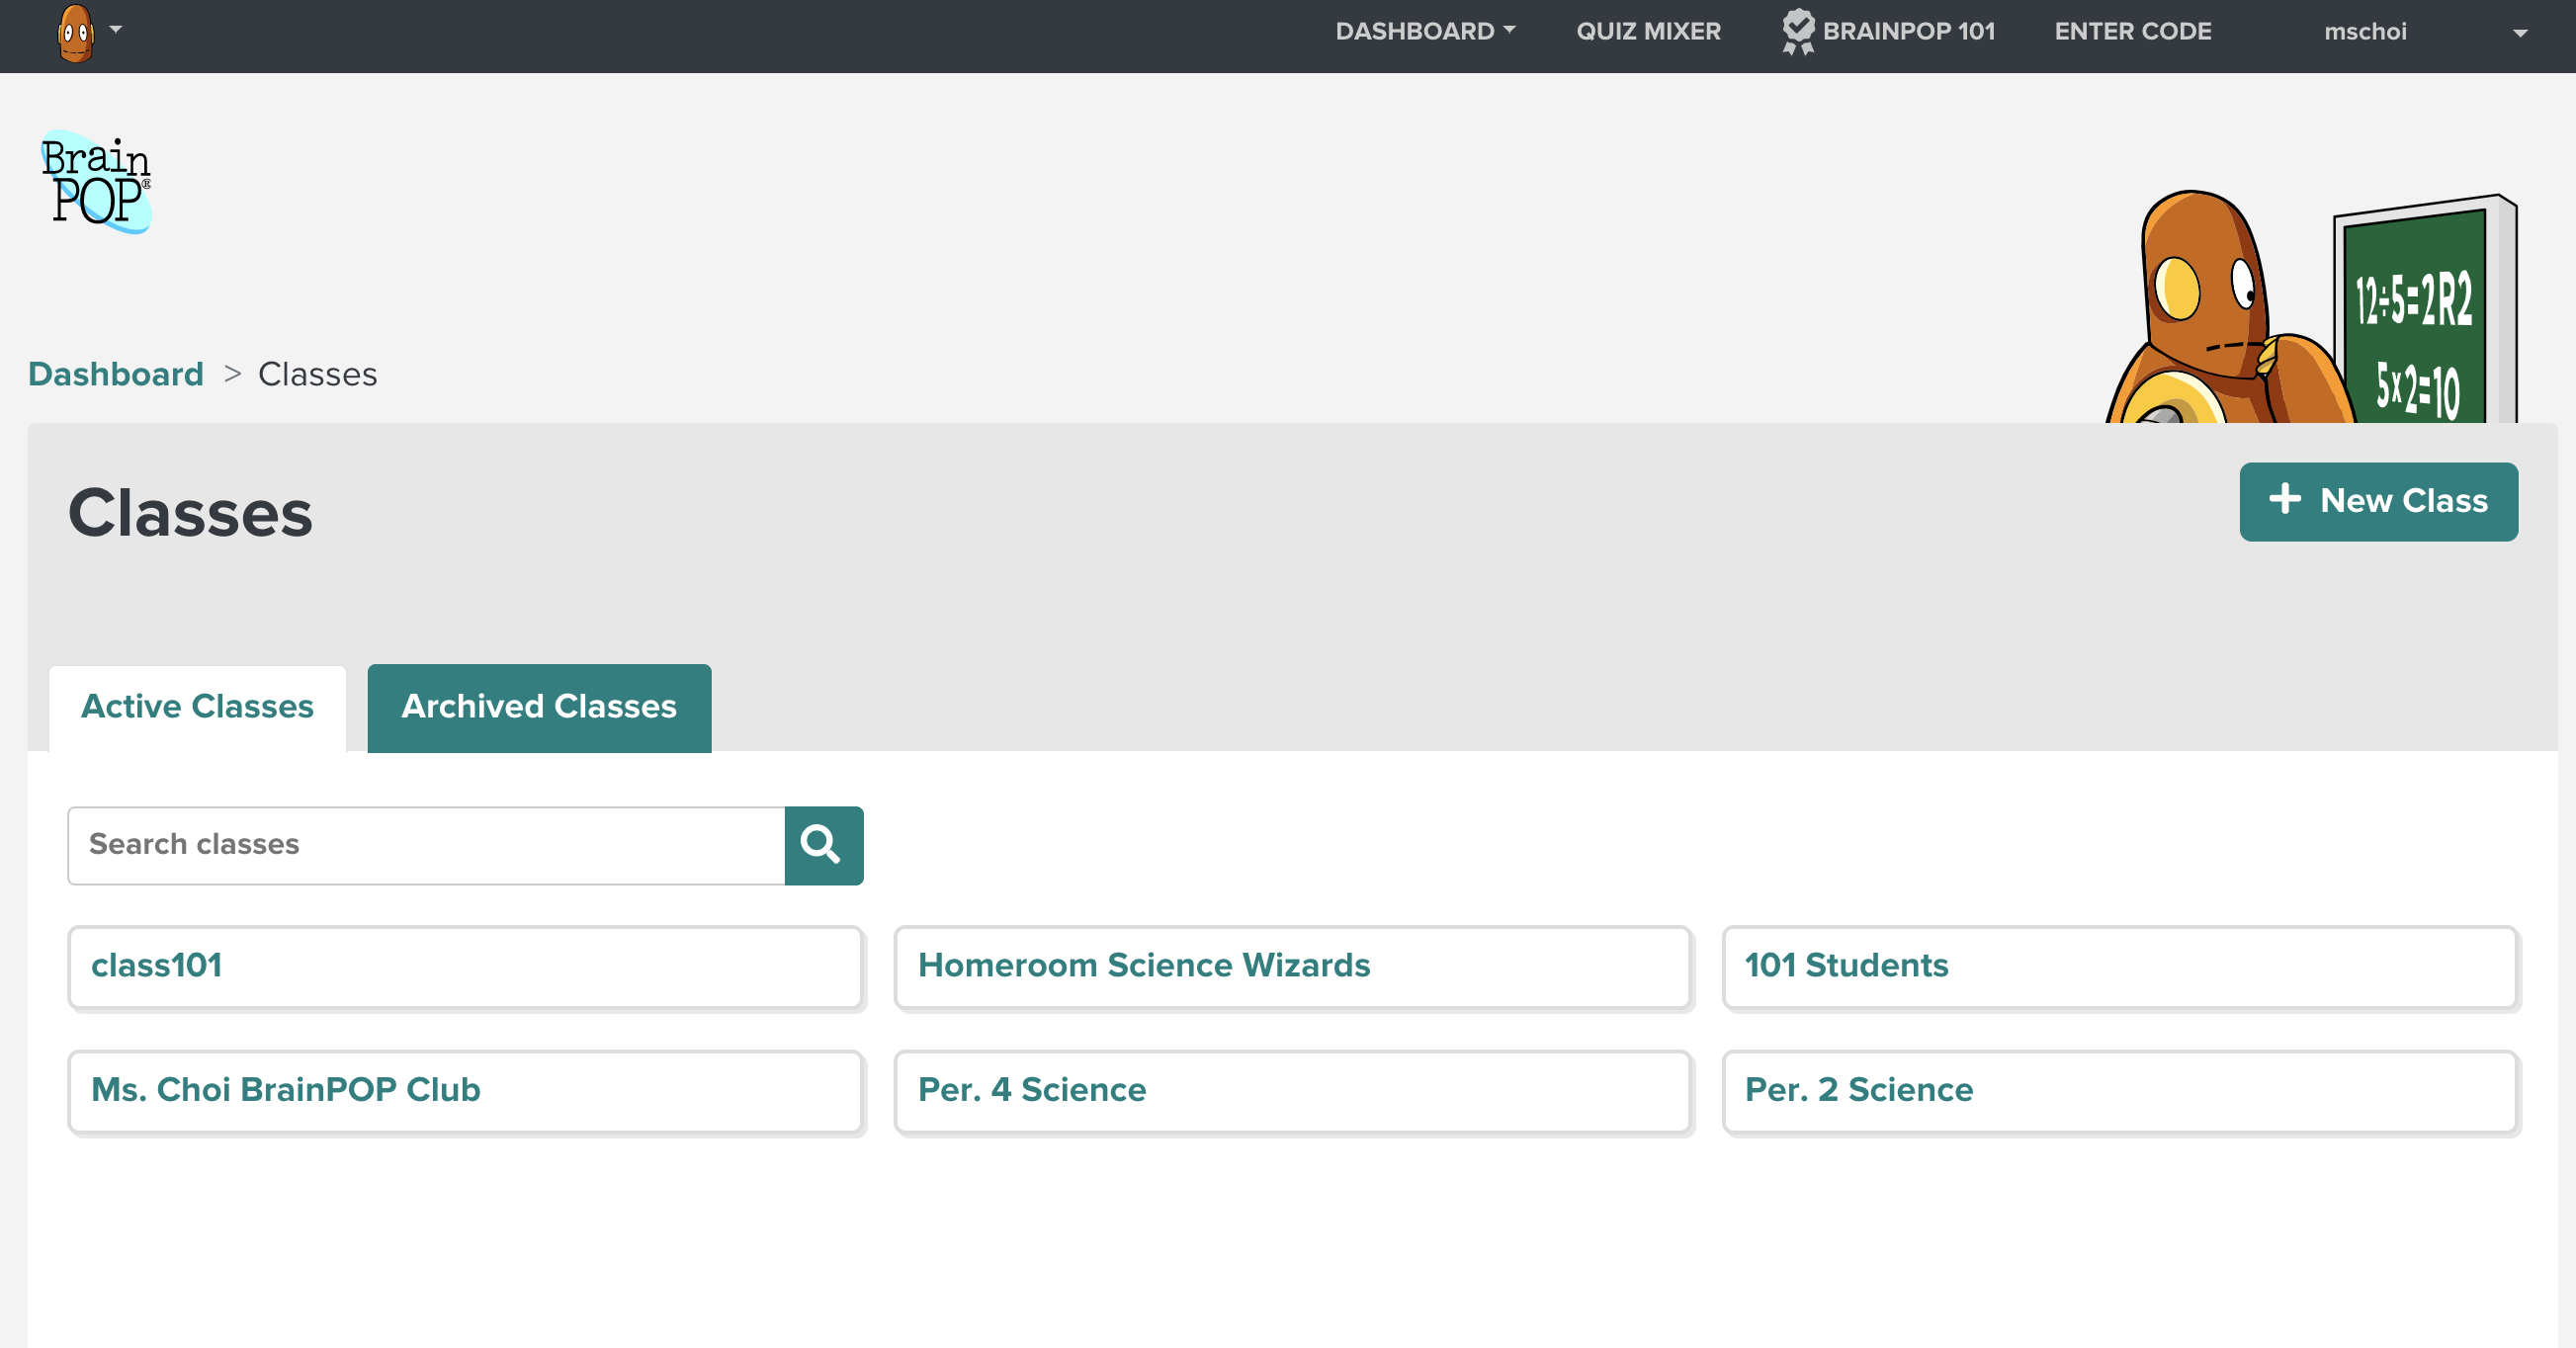Click the user menu dropdown arrow at the far right of the top bar

tap(2520, 33)
